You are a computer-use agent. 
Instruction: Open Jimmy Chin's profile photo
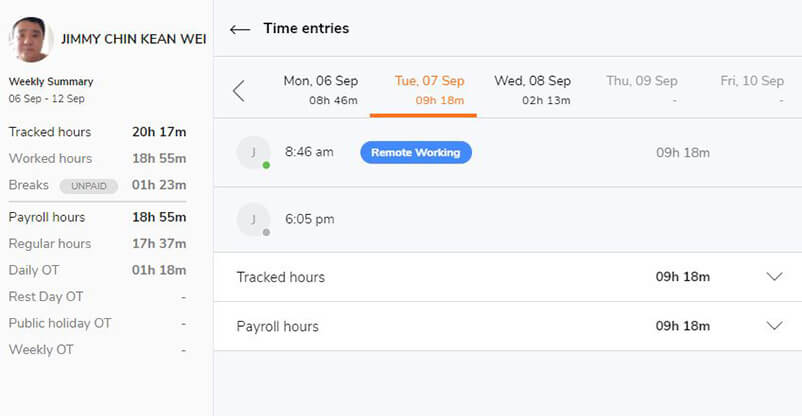pyautogui.click(x=31, y=39)
